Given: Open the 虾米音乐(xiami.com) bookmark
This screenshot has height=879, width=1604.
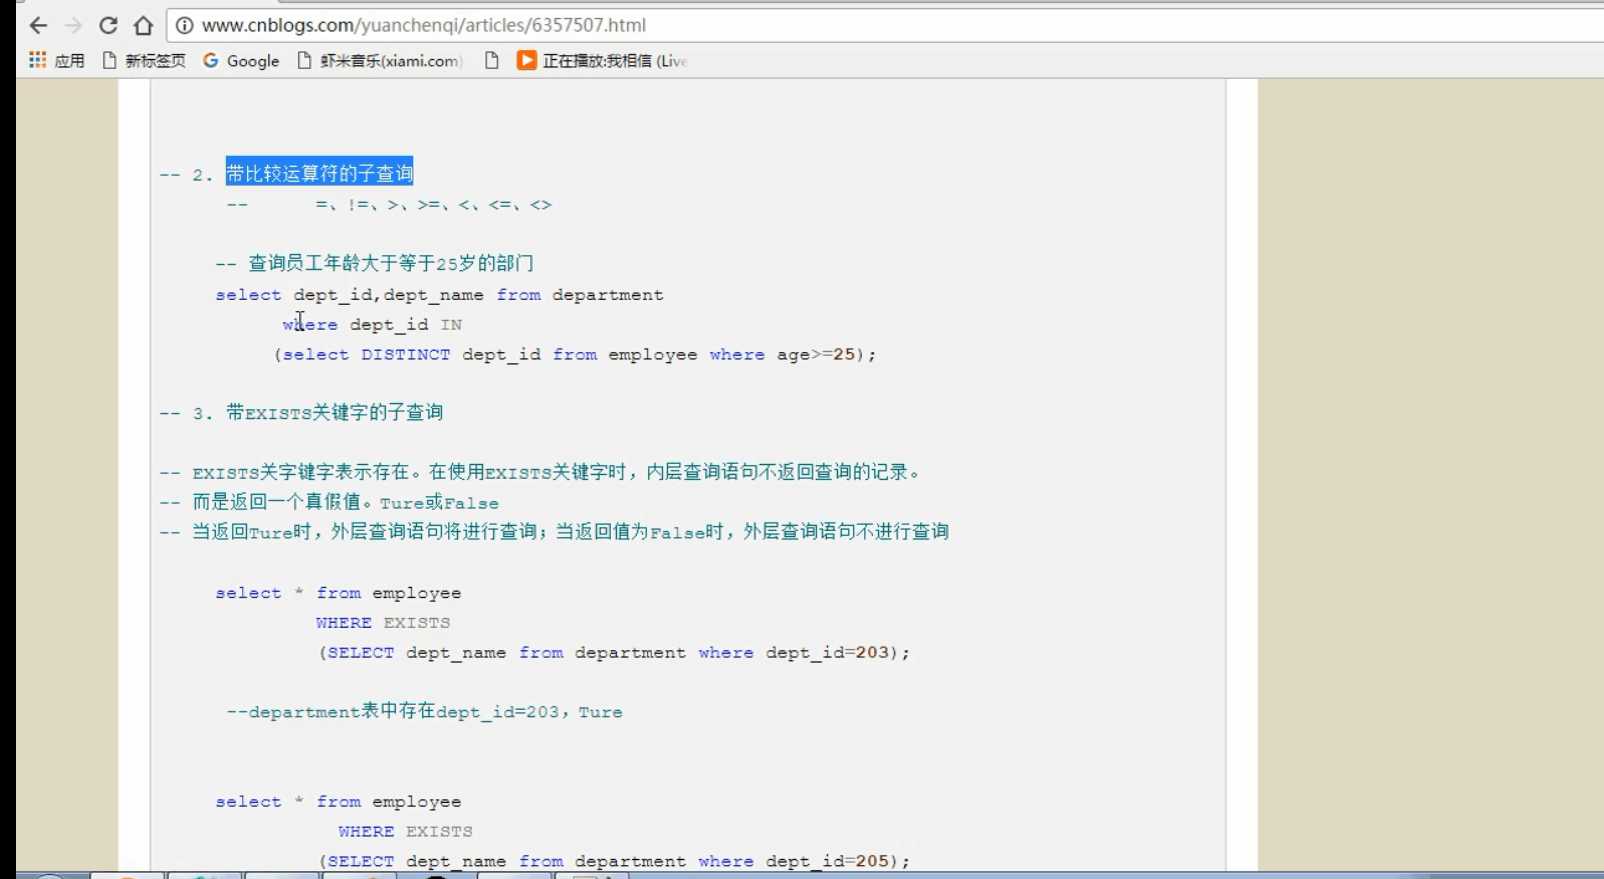Looking at the screenshot, I should 380,61.
